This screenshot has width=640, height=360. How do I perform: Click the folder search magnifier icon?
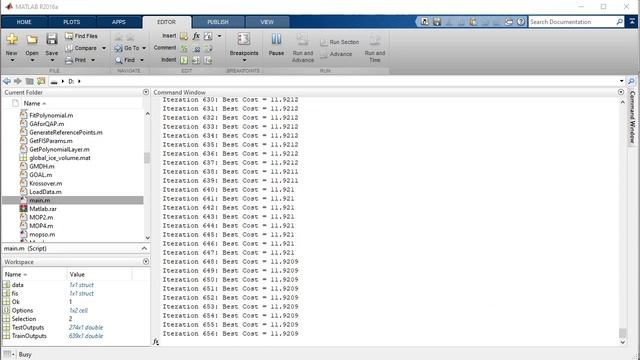tap(631, 81)
